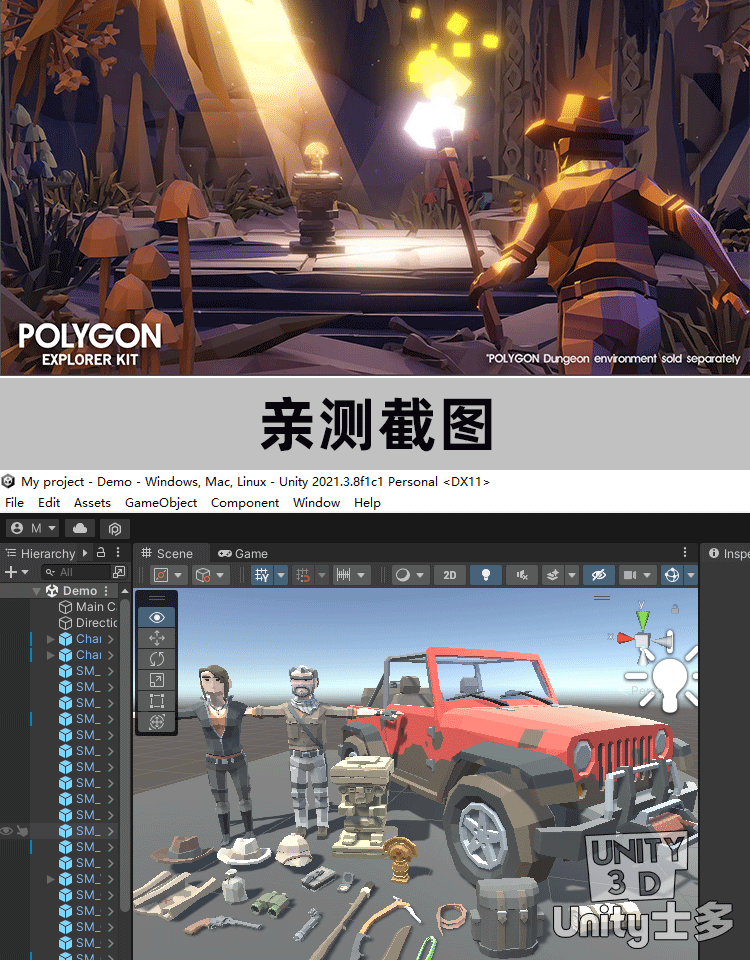Click the cloud services icon in toolbar
Image resolution: width=750 pixels, height=960 pixels.
tap(80, 528)
